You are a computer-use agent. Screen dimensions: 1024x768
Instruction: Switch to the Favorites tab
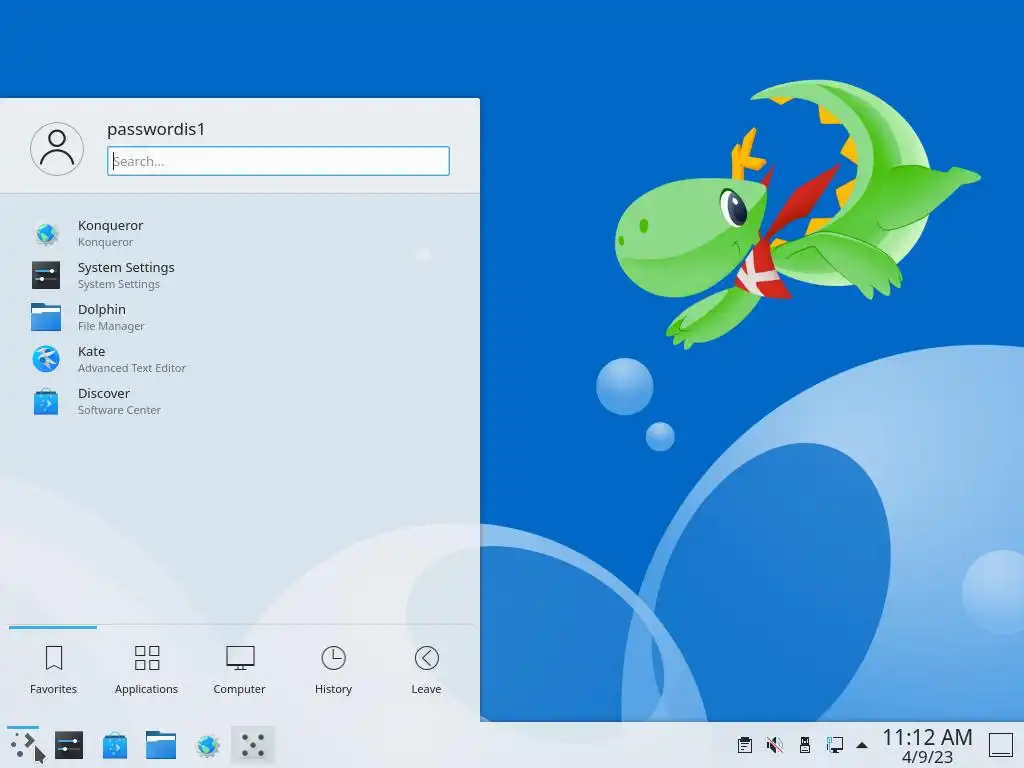point(54,669)
